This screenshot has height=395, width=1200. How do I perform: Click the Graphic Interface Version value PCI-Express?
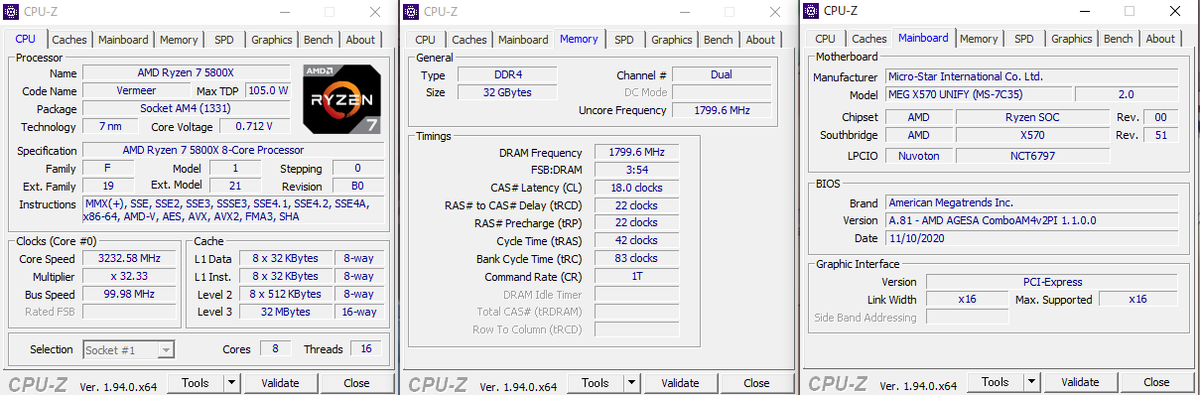(1053, 282)
